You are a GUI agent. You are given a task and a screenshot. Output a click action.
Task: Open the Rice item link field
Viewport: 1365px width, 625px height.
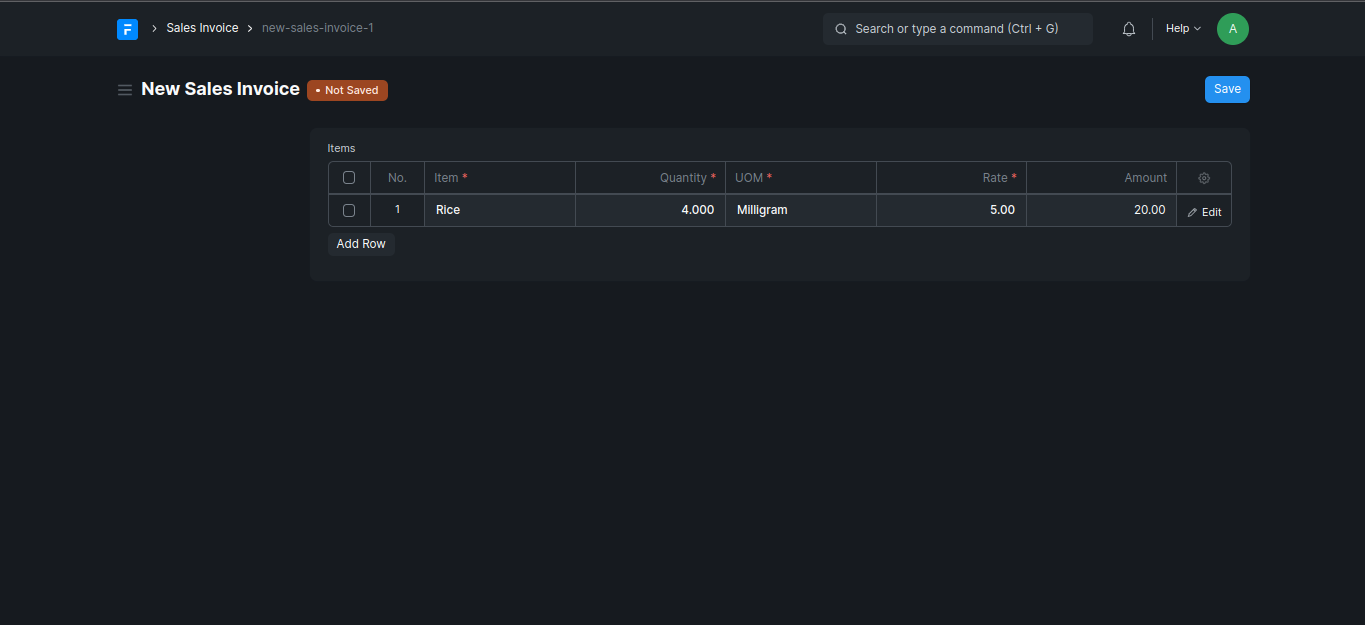(499, 210)
